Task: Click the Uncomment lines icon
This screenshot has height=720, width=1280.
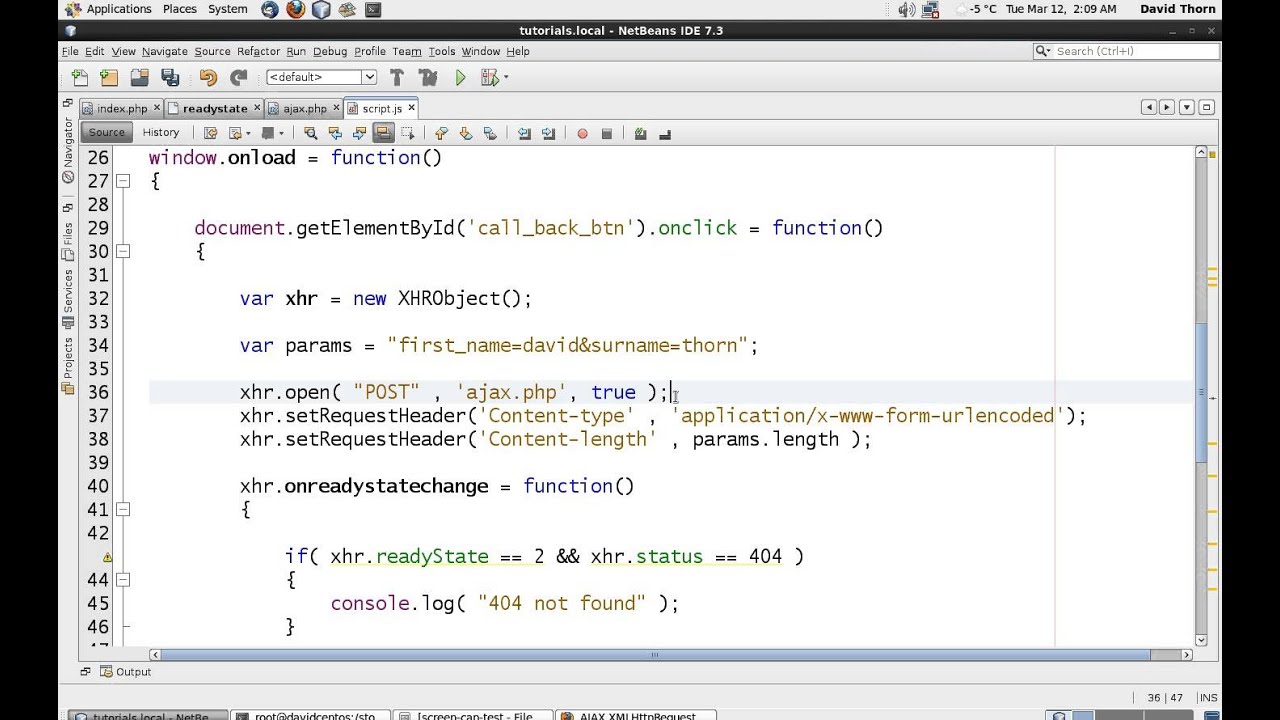Action: pyautogui.click(x=664, y=133)
